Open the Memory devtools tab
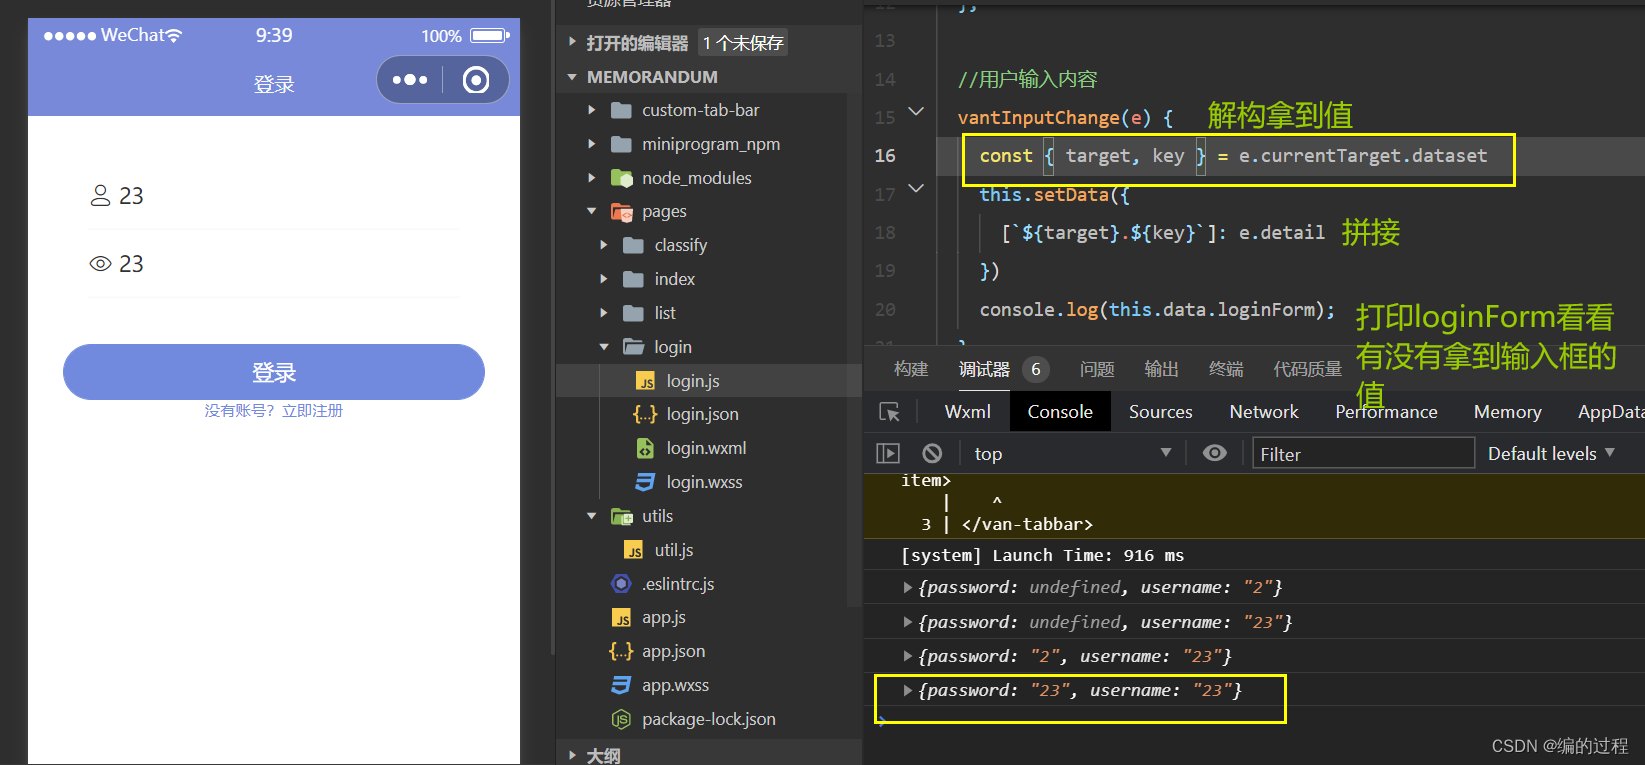The width and height of the screenshot is (1645, 765). [1507, 412]
